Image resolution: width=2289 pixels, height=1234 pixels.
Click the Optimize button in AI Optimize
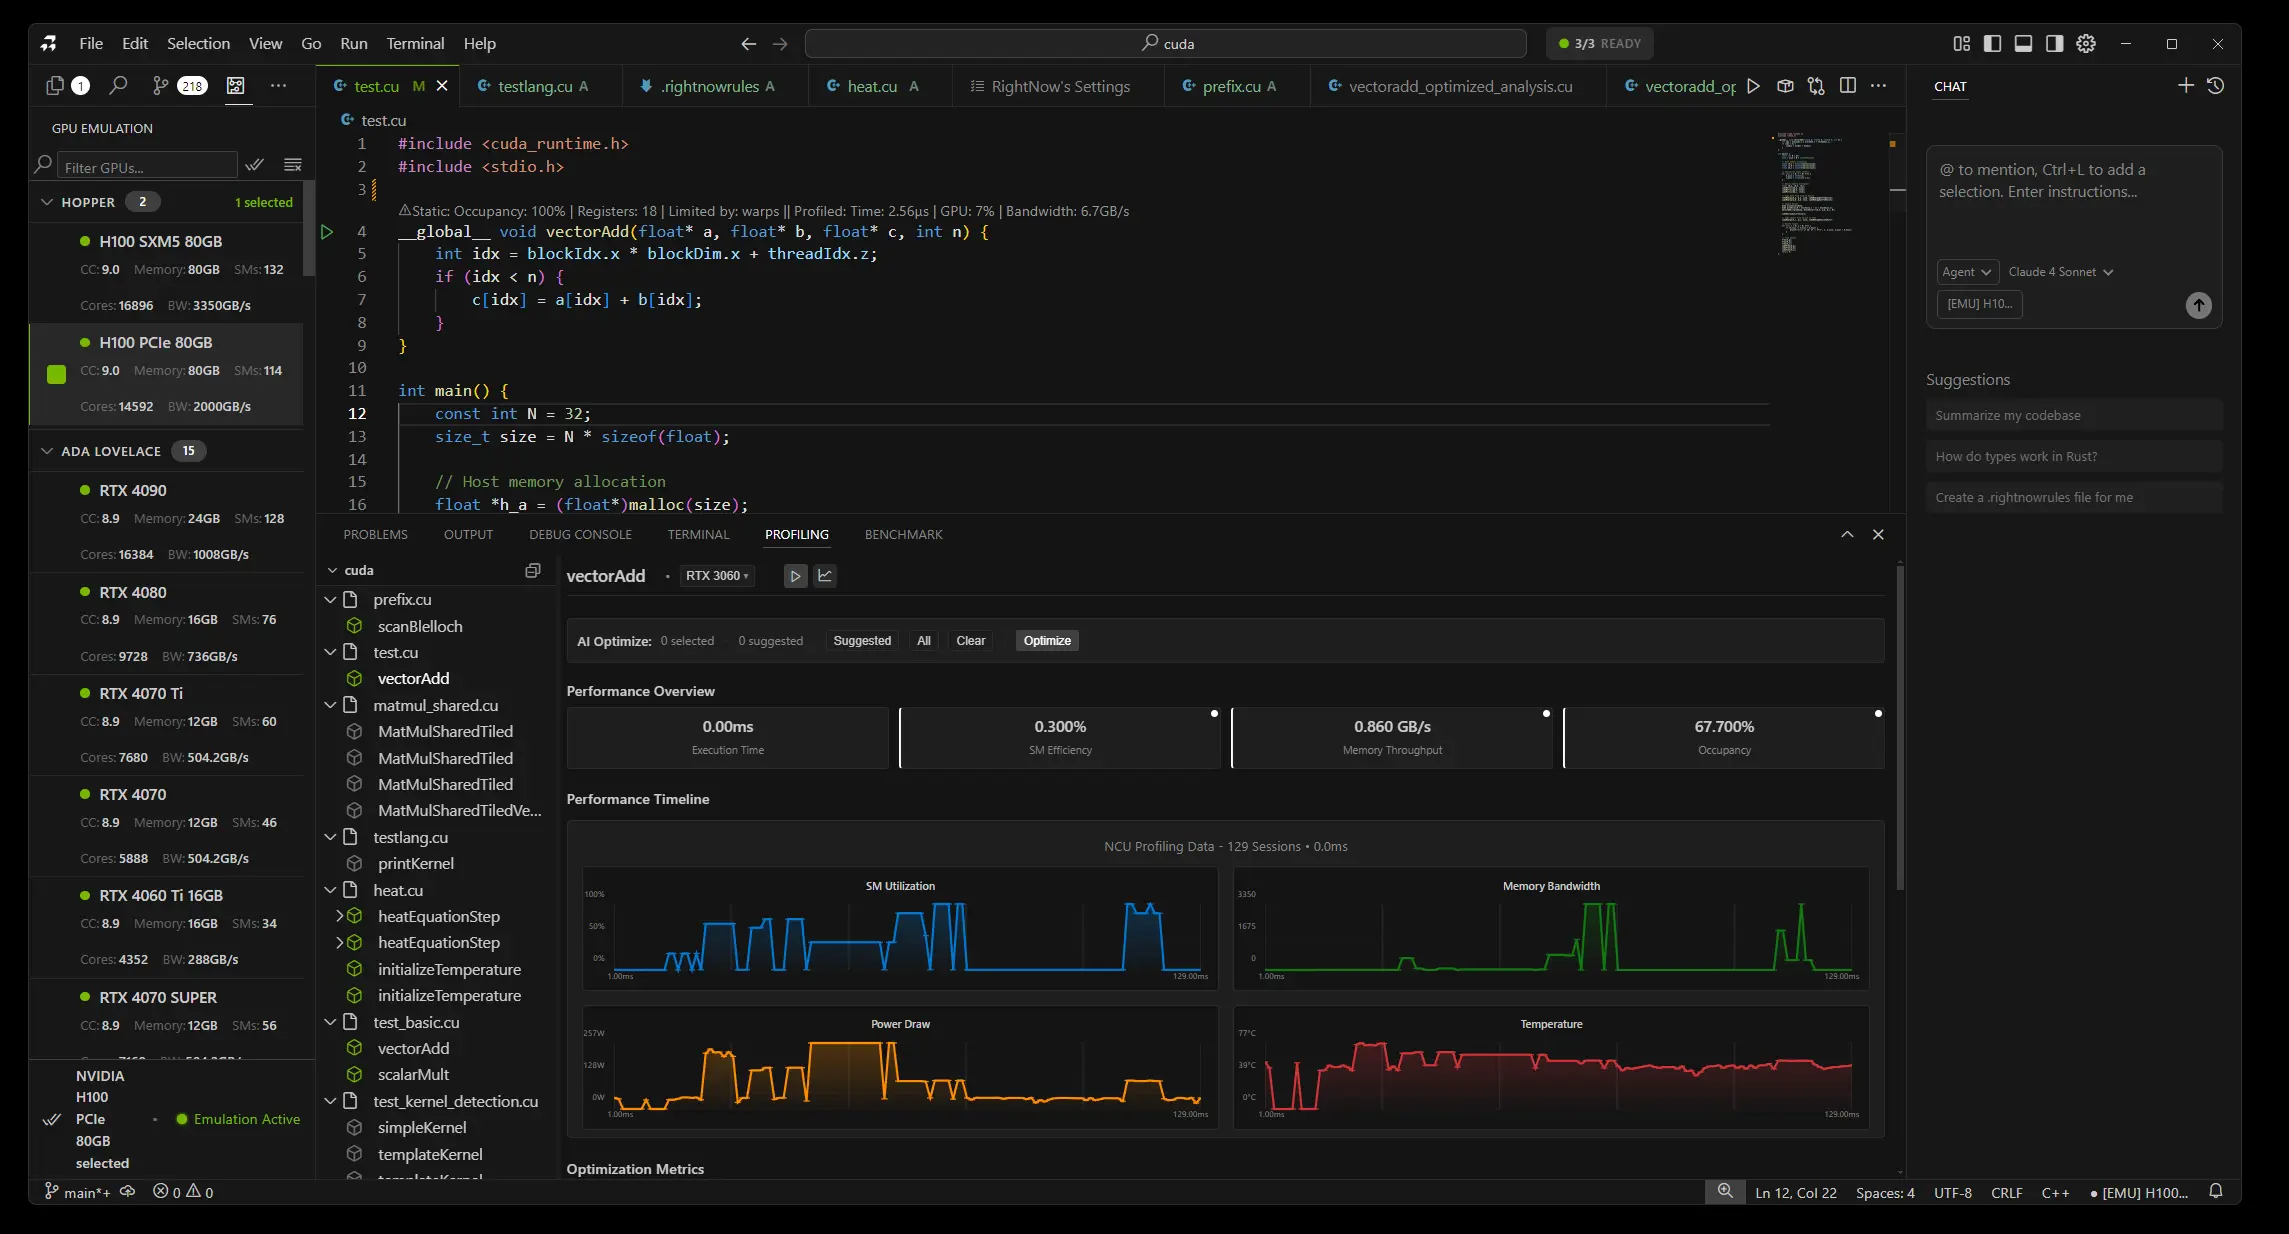point(1046,640)
